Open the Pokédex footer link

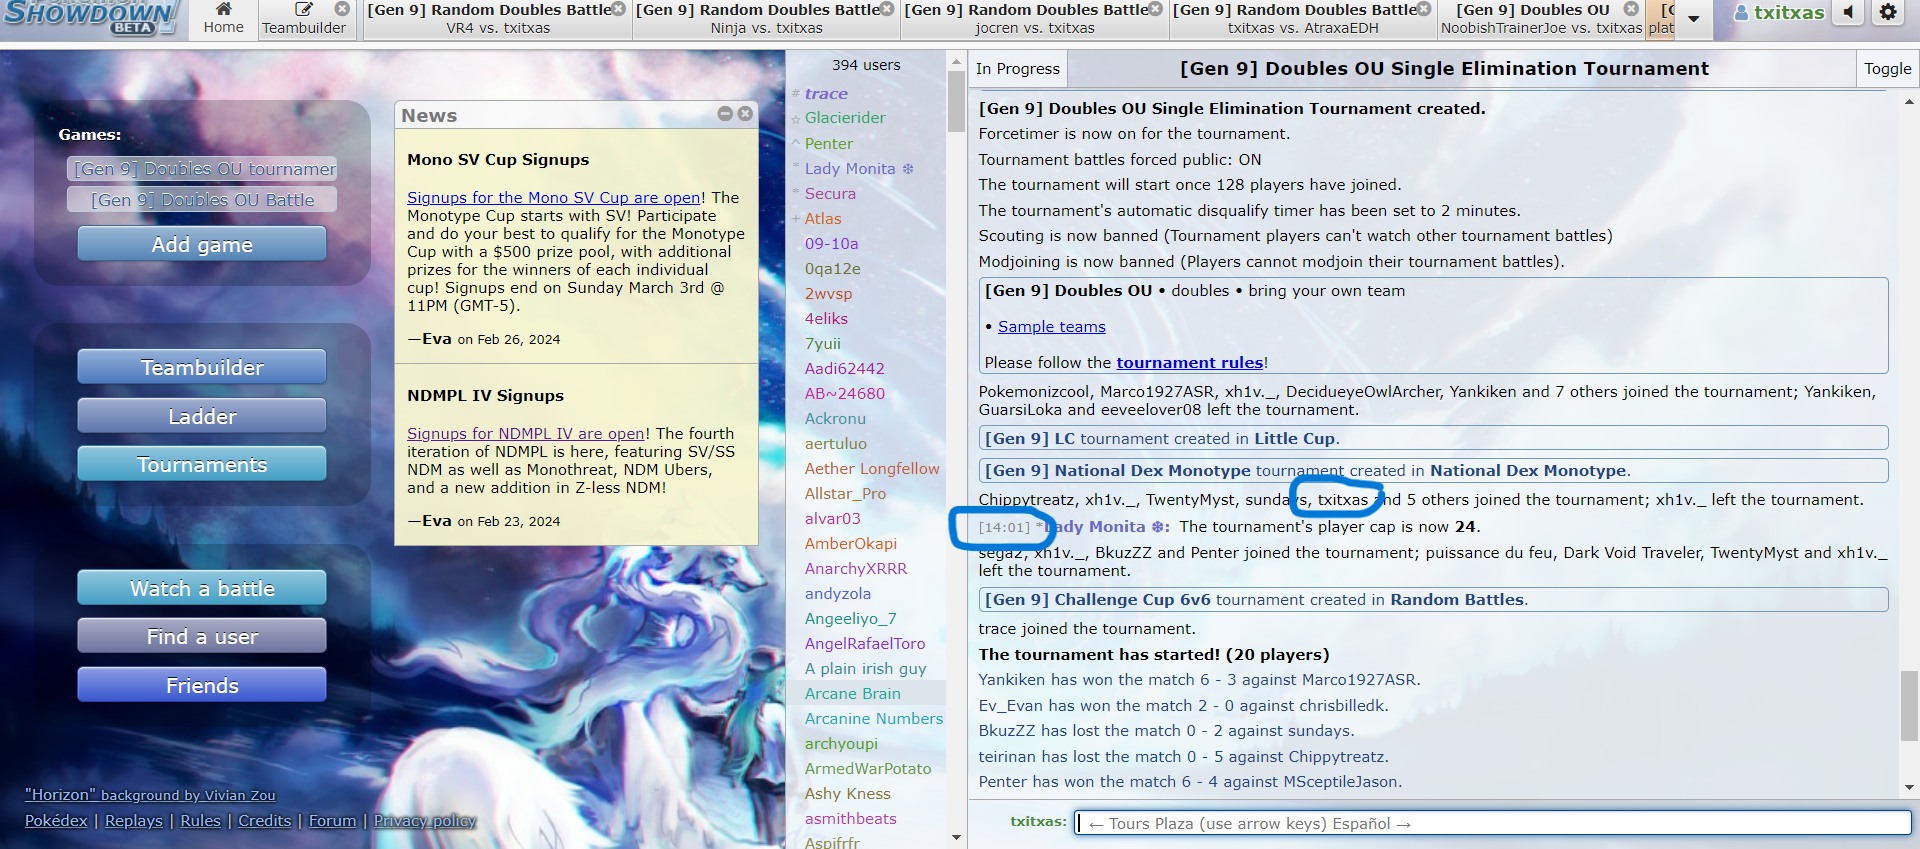pos(56,821)
